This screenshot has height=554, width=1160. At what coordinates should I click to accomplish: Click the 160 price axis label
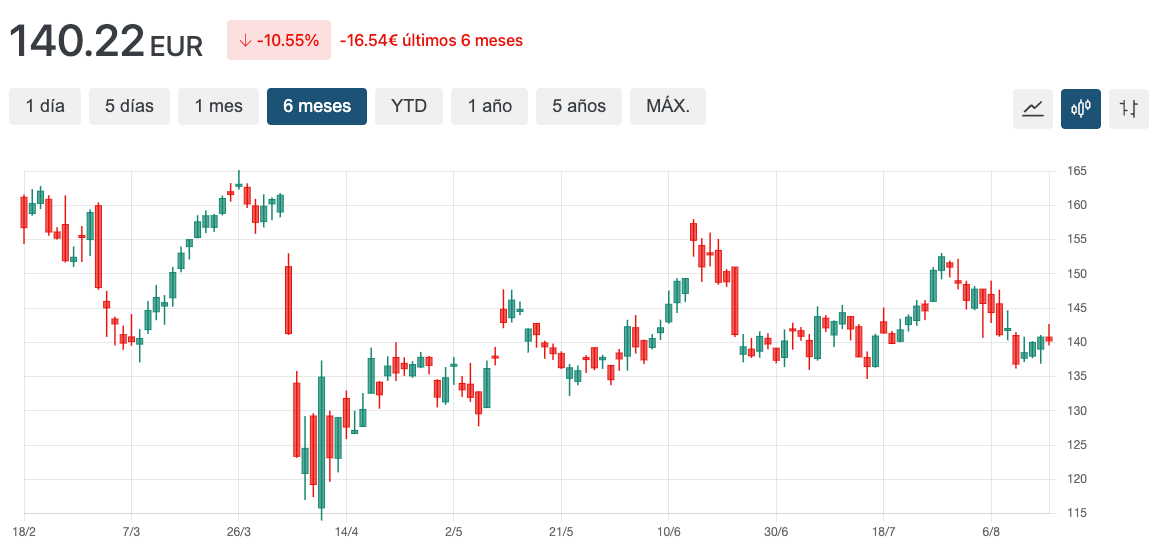pos(1076,206)
